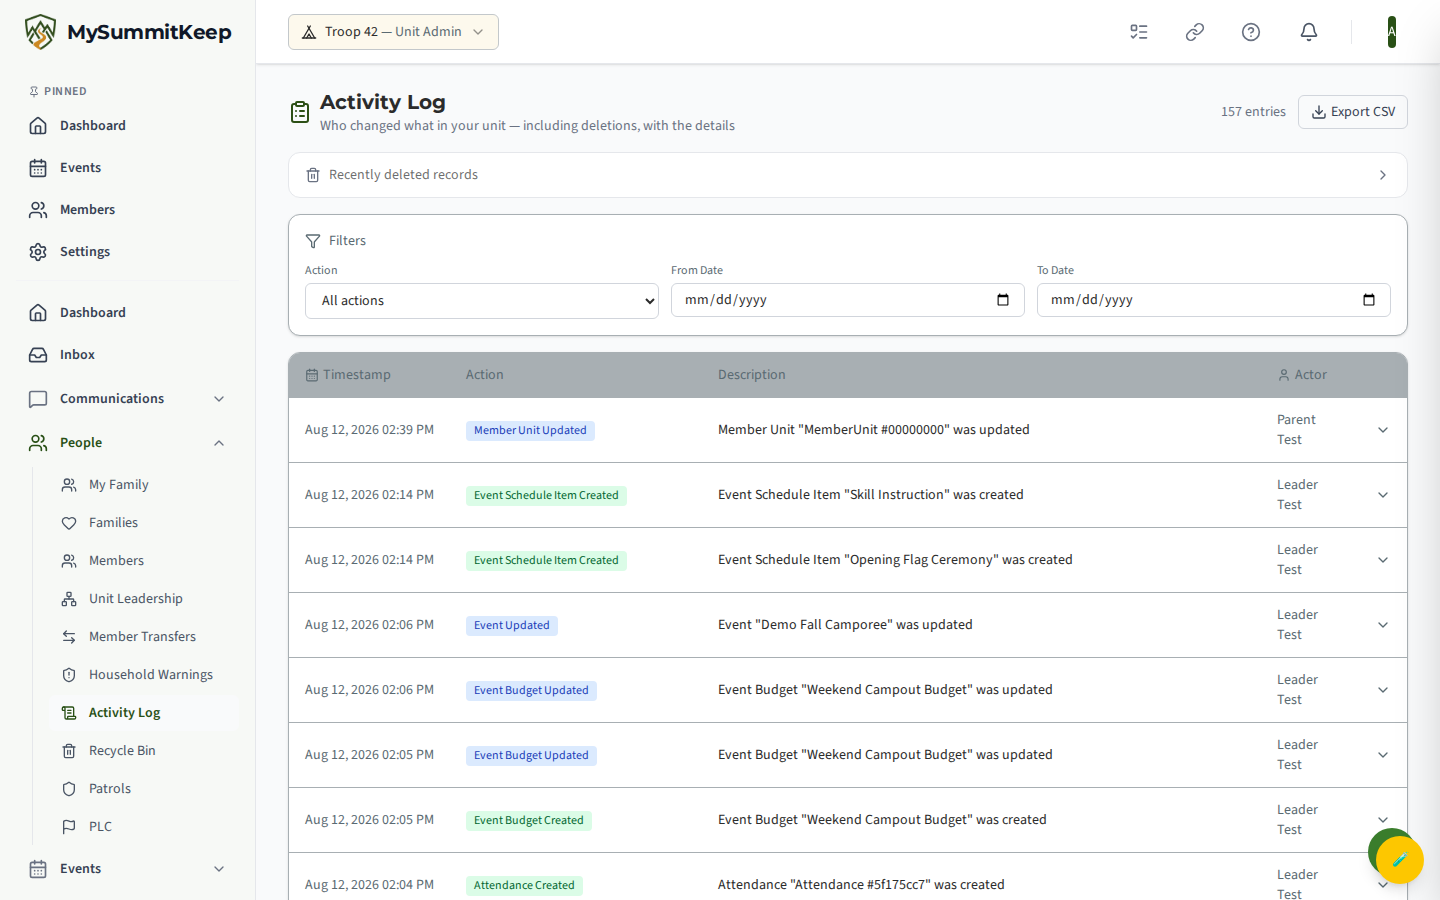Open the Troop 42 Unit Admin switcher

(x=393, y=32)
